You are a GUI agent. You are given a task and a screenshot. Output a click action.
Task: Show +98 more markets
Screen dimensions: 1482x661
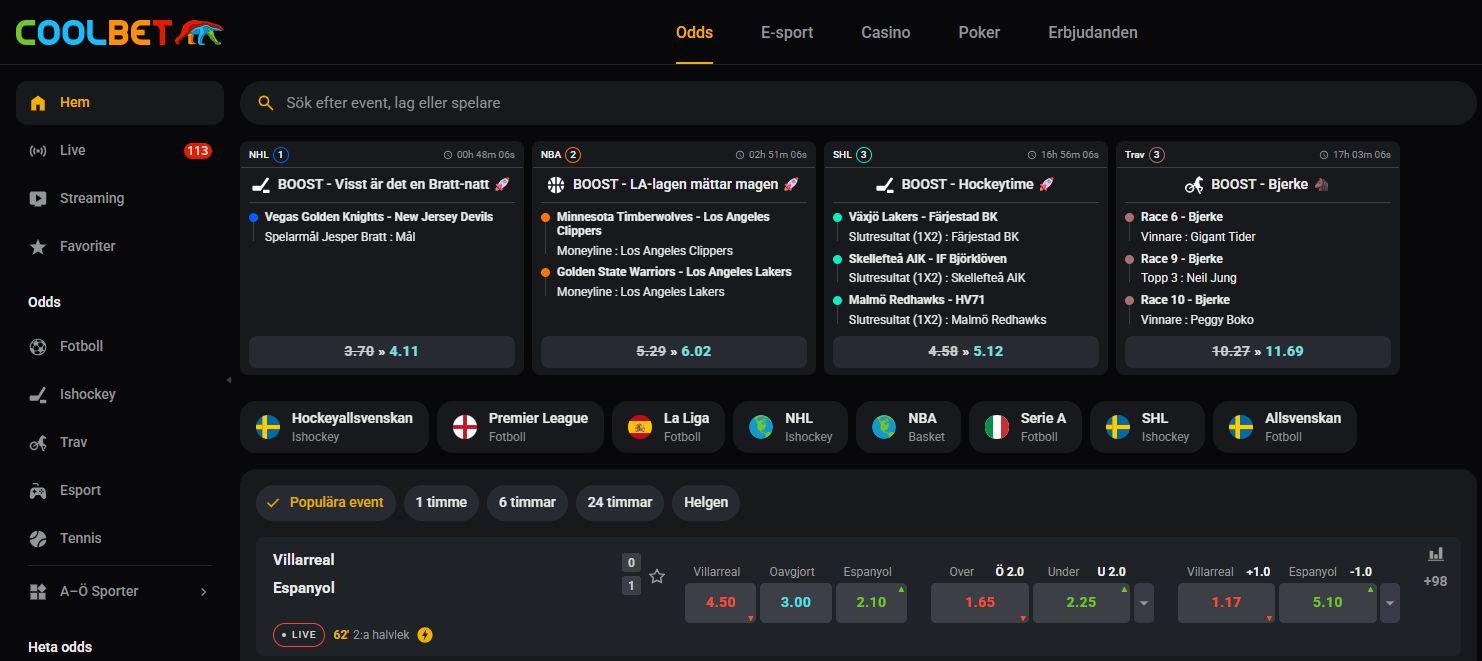click(1435, 581)
